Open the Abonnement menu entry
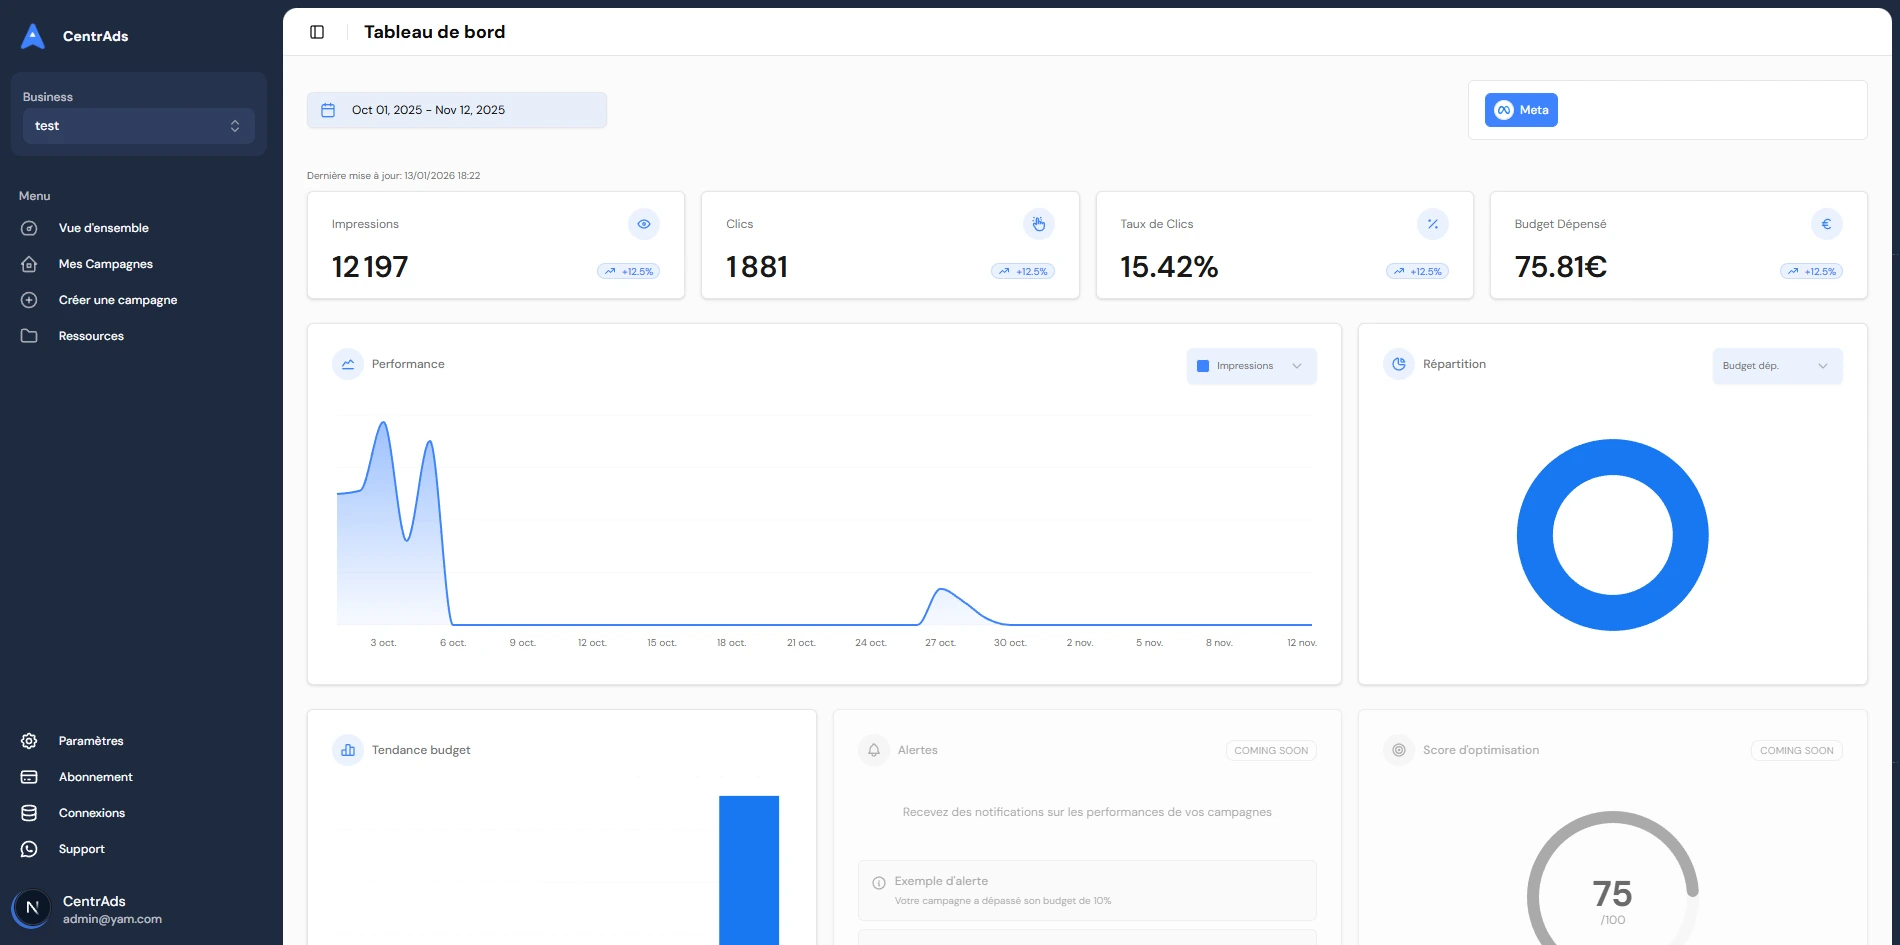The image size is (1900, 945). [x=95, y=776]
